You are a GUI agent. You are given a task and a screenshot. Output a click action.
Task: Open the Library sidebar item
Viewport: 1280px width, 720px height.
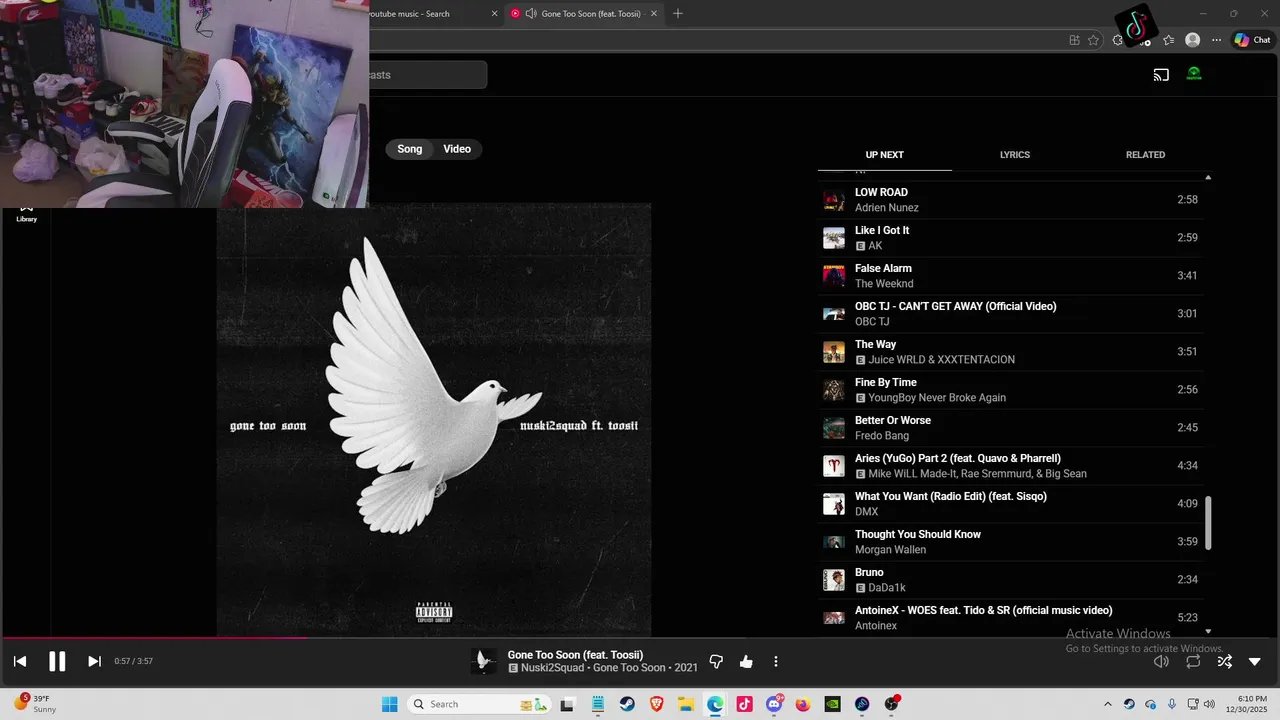coord(26,213)
